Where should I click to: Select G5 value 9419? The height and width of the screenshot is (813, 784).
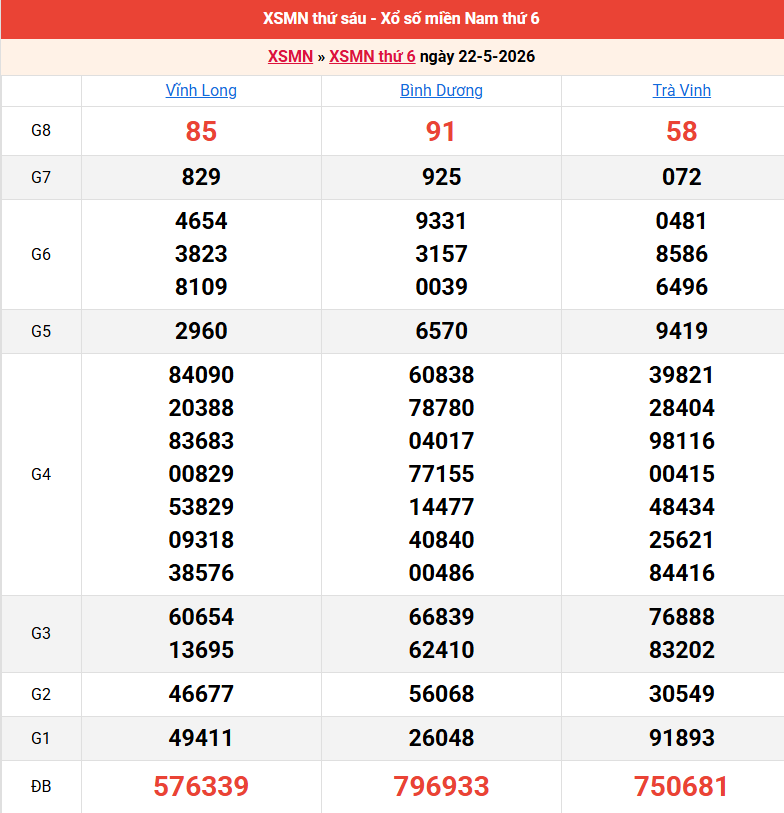click(681, 331)
